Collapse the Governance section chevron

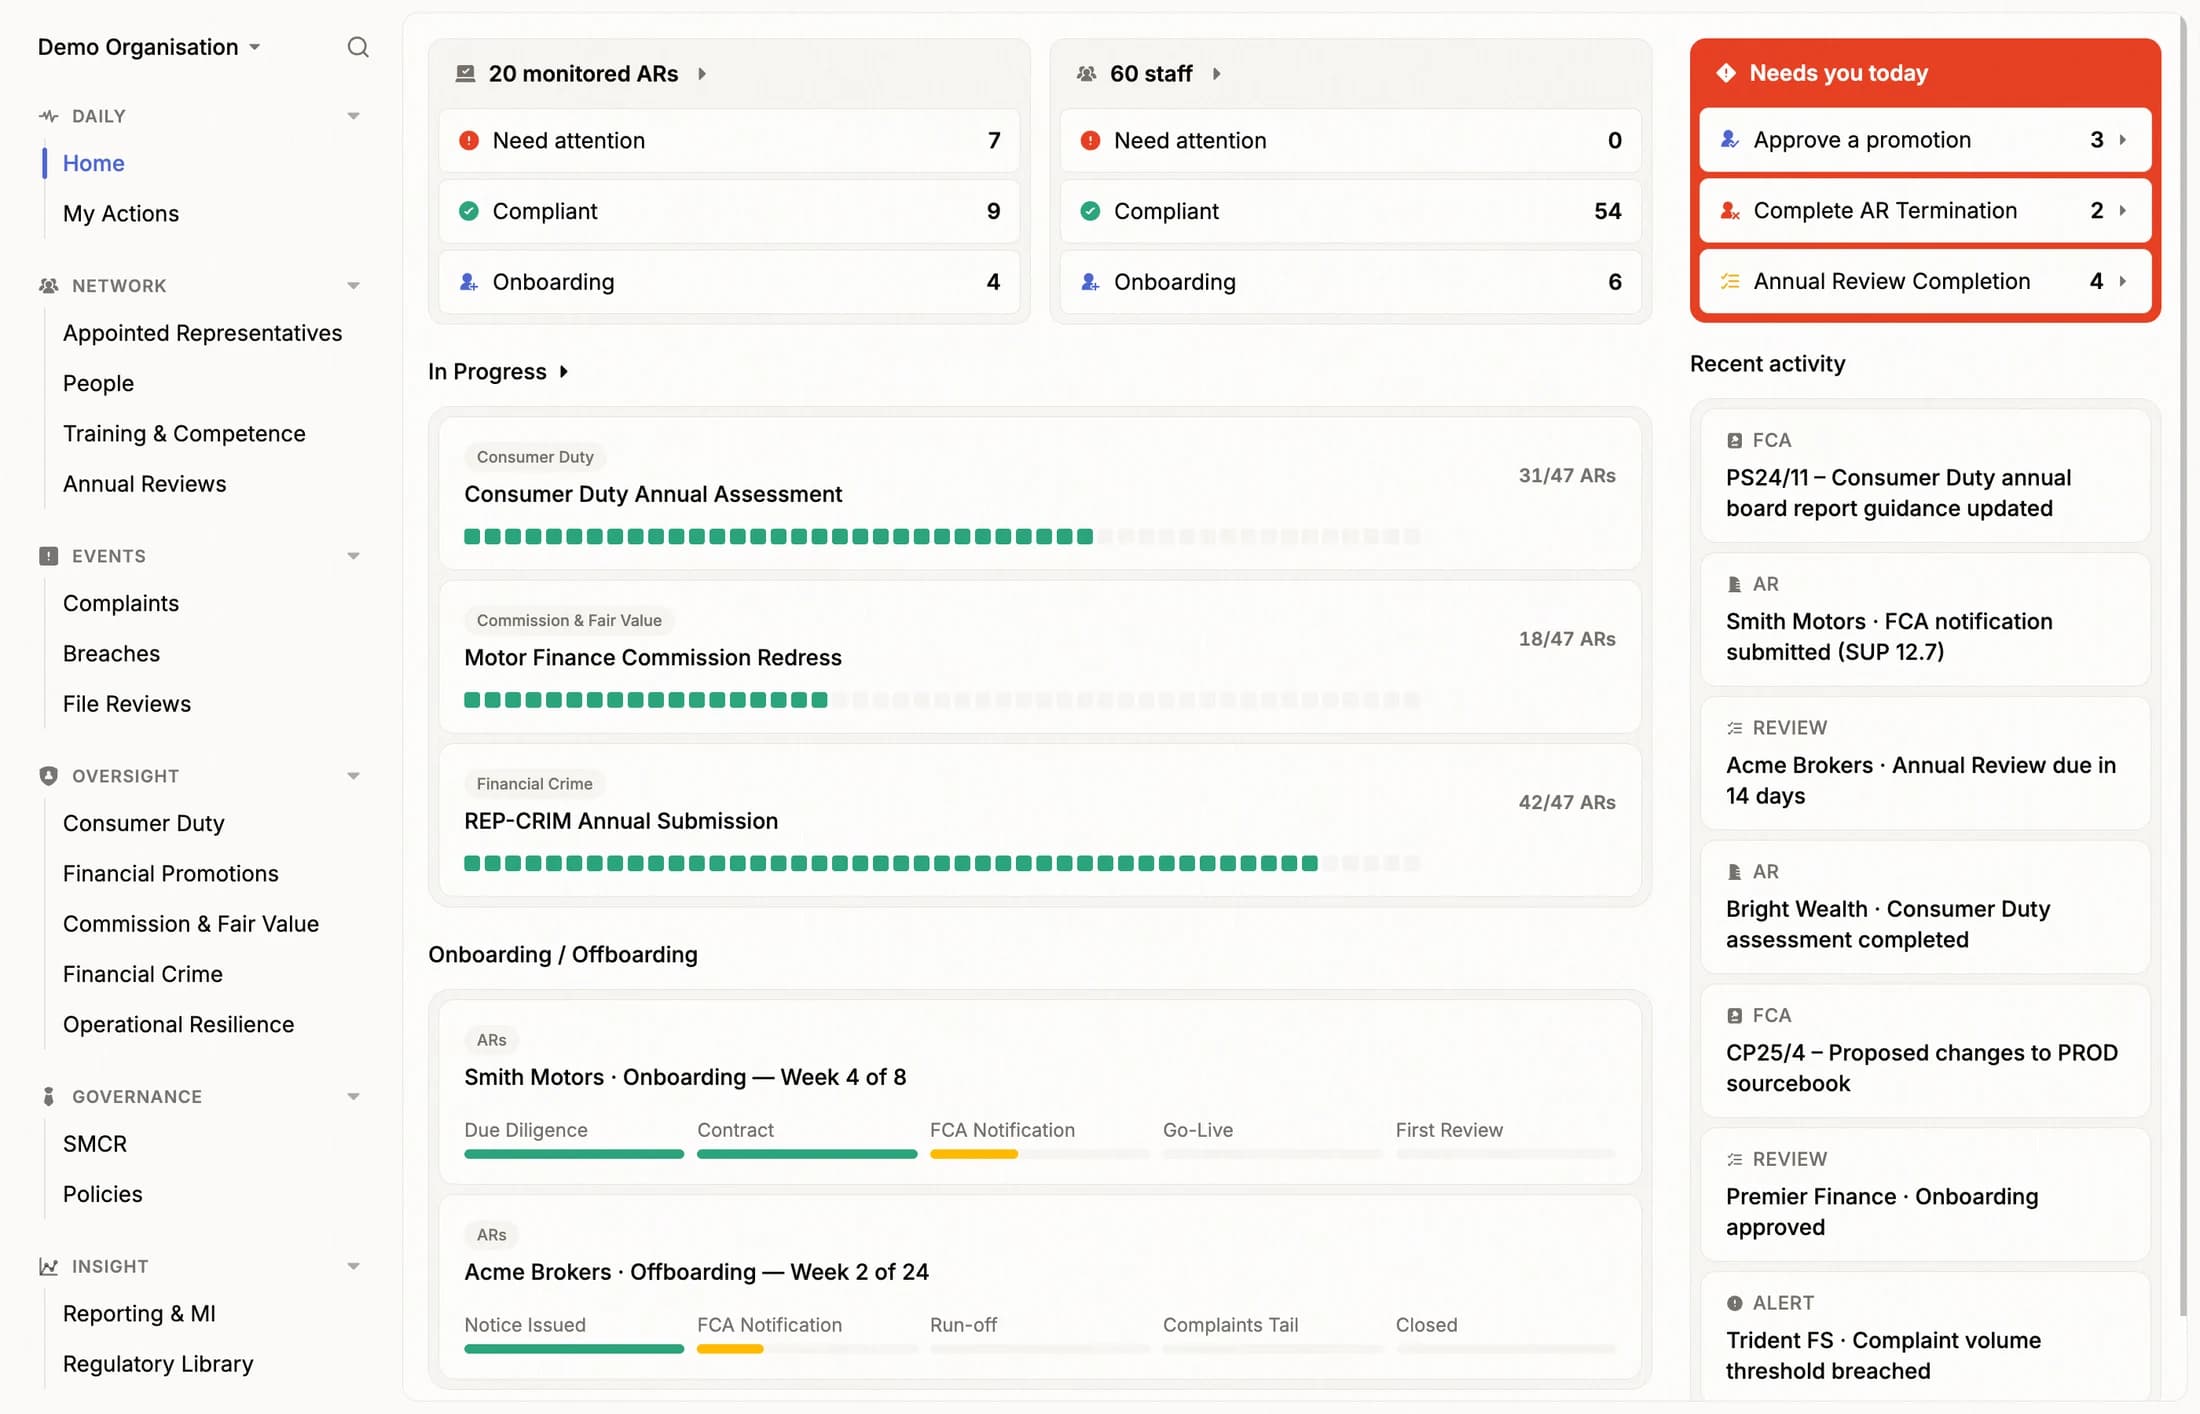(x=353, y=1097)
